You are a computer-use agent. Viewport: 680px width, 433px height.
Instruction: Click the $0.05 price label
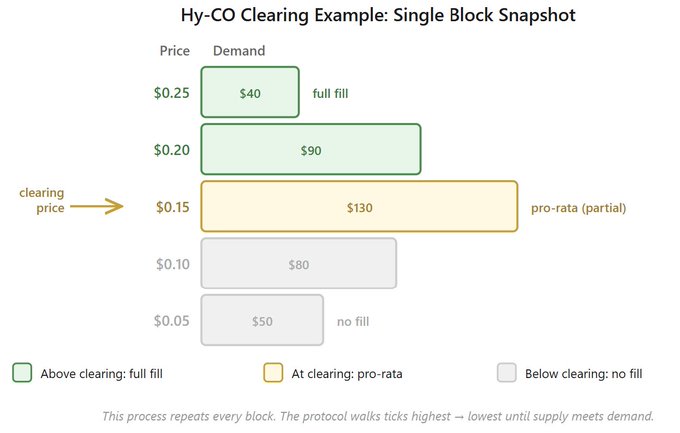pos(171,321)
